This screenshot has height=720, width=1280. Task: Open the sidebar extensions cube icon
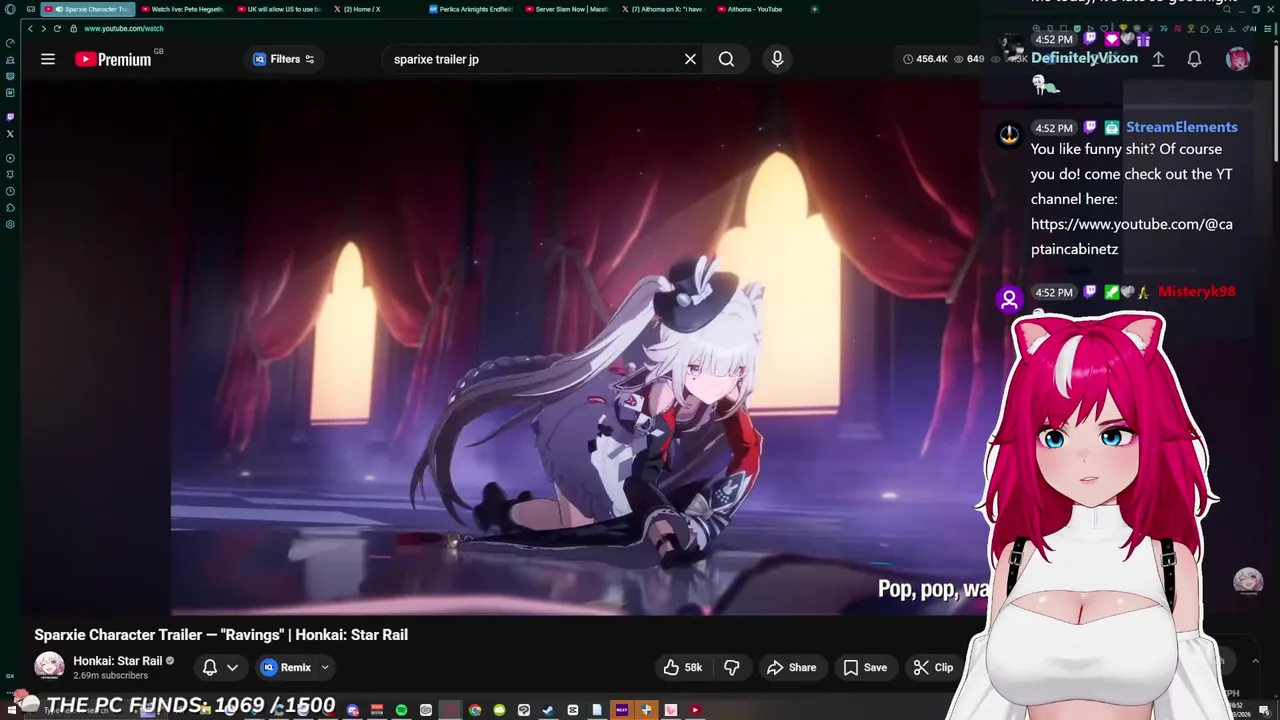coord(10,208)
